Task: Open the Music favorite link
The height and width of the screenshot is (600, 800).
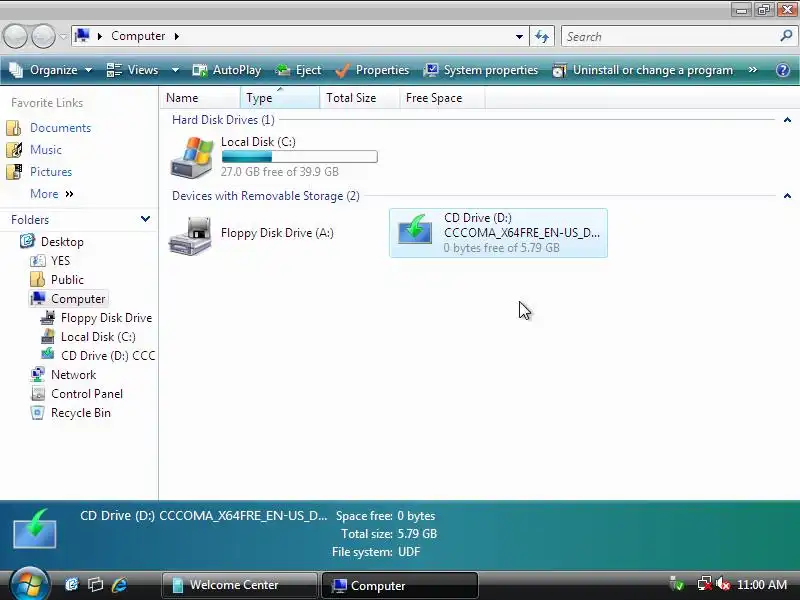Action: click(45, 149)
